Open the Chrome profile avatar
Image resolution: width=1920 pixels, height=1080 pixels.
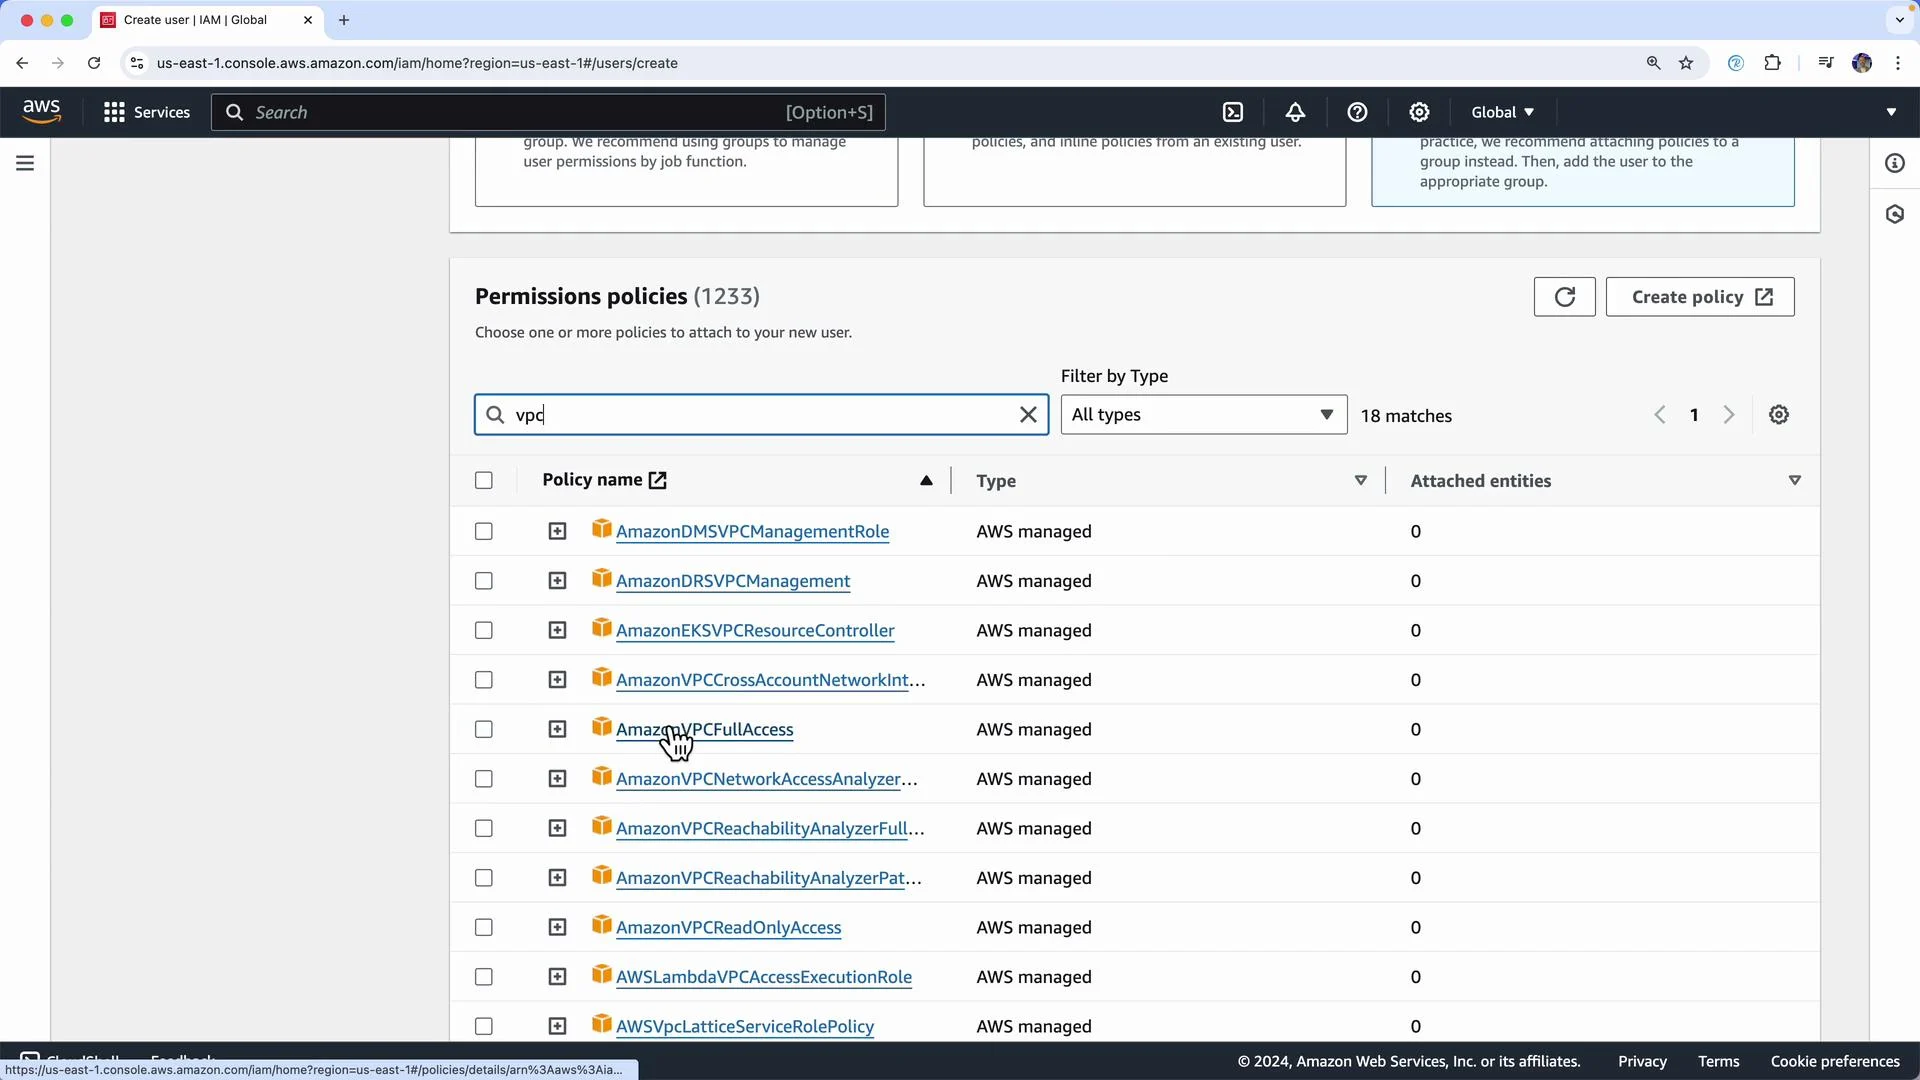1862,63
